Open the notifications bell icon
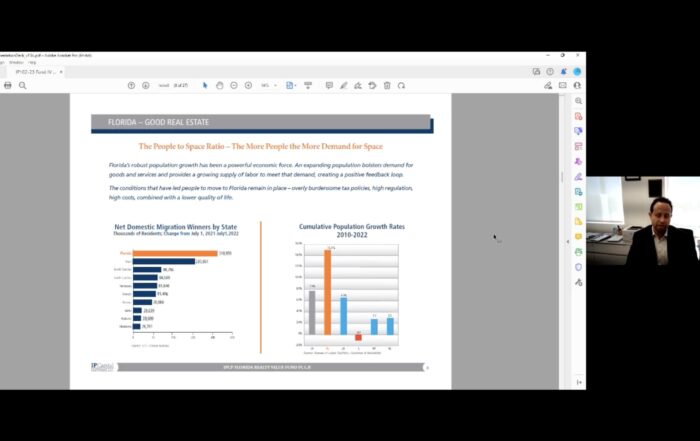This screenshot has width=700, height=441. point(563,72)
